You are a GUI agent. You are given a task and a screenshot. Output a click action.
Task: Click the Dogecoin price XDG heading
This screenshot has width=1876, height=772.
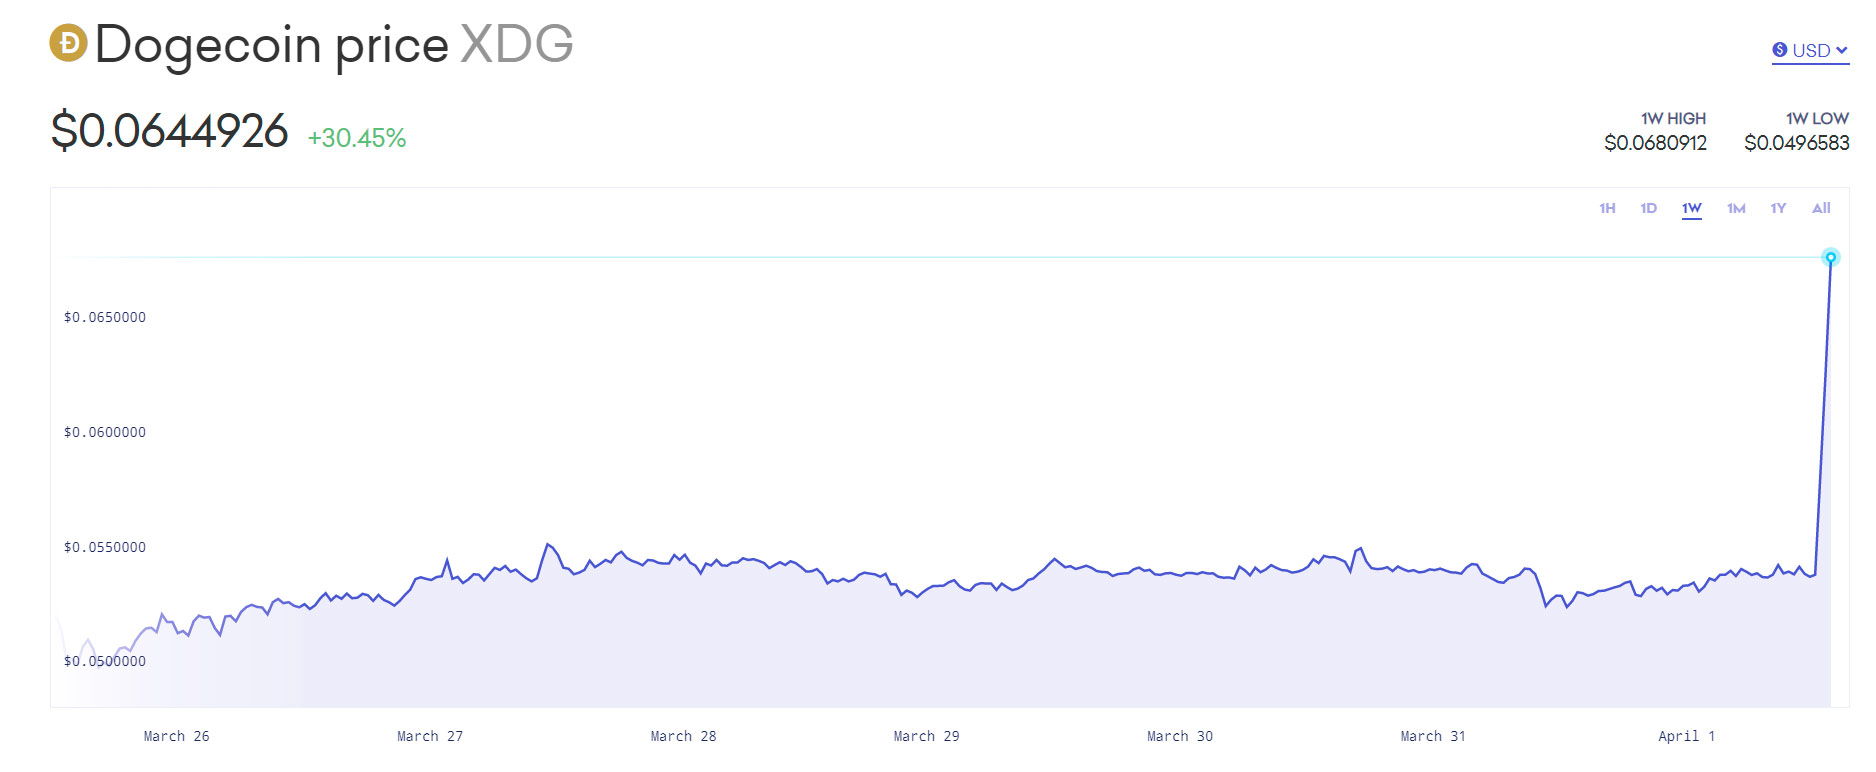click(x=333, y=45)
